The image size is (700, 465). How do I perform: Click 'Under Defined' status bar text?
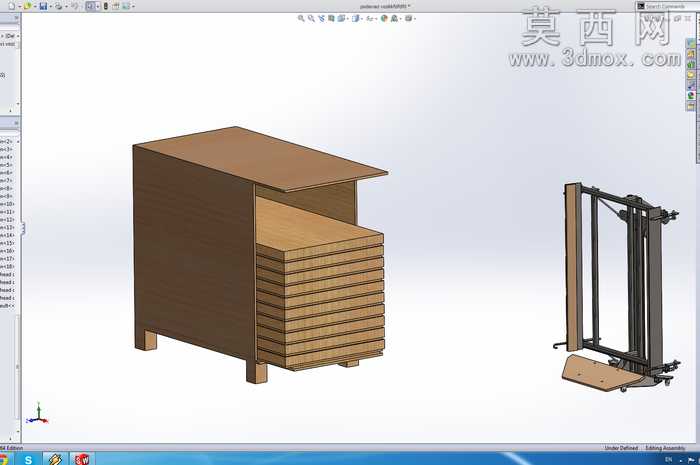[x=621, y=448]
